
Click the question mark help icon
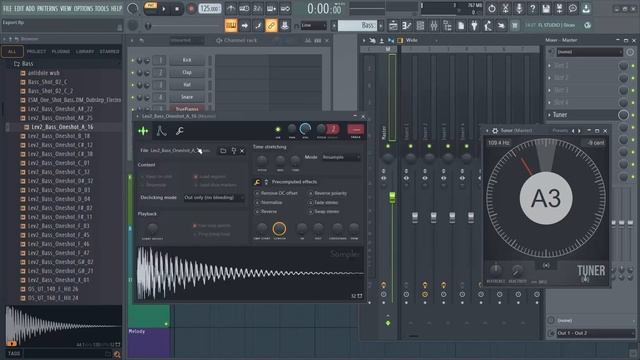pyautogui.click(x=532, y=9)
